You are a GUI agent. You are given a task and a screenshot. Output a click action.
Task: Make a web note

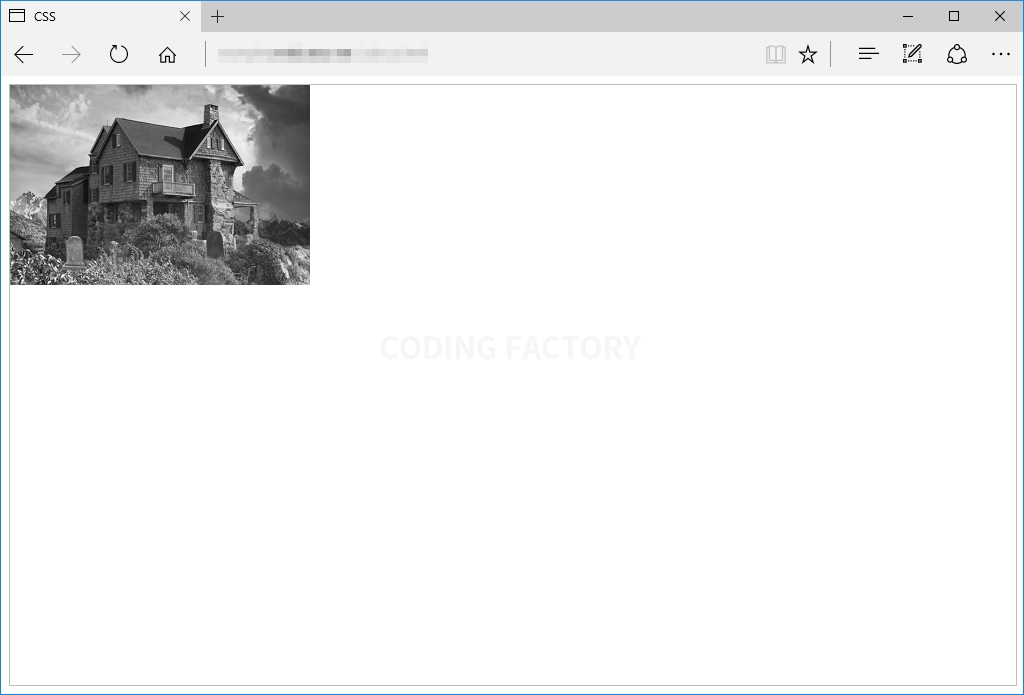pos(912,54)
